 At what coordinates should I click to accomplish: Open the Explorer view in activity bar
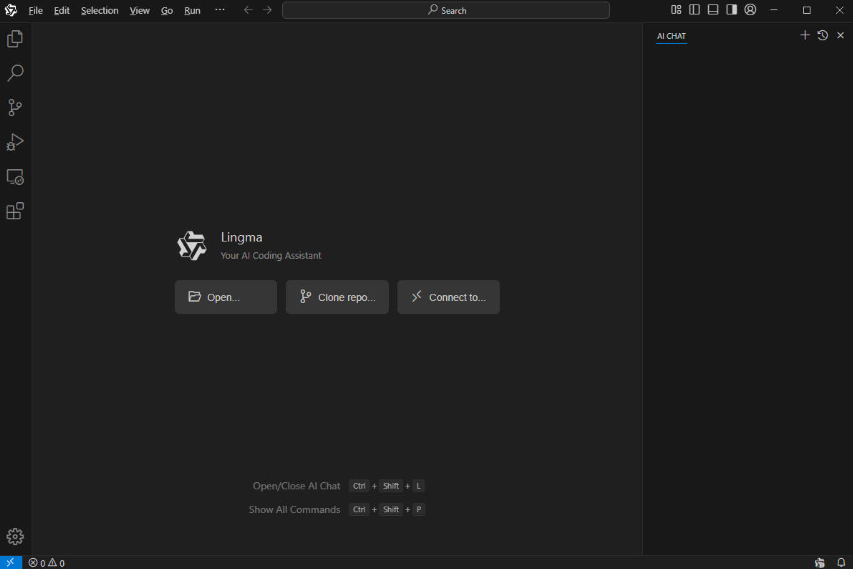click(15, 39)
